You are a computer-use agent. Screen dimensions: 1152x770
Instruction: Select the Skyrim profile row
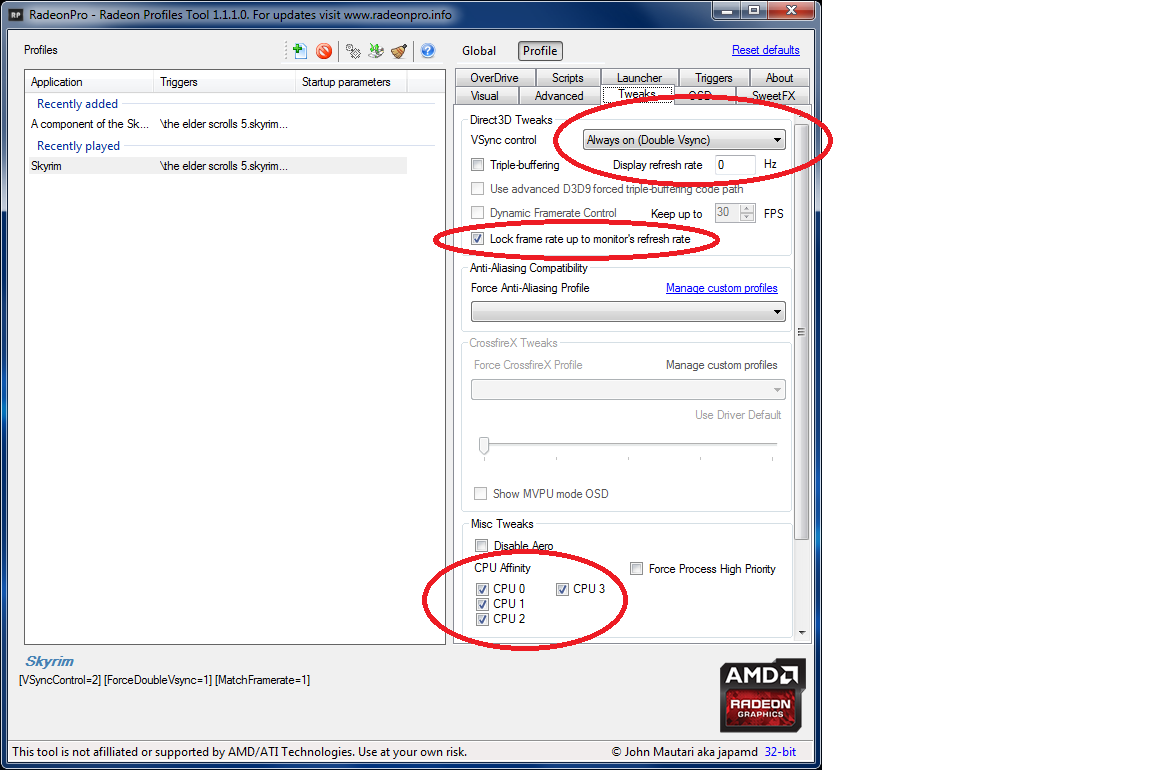pos(217,166)
